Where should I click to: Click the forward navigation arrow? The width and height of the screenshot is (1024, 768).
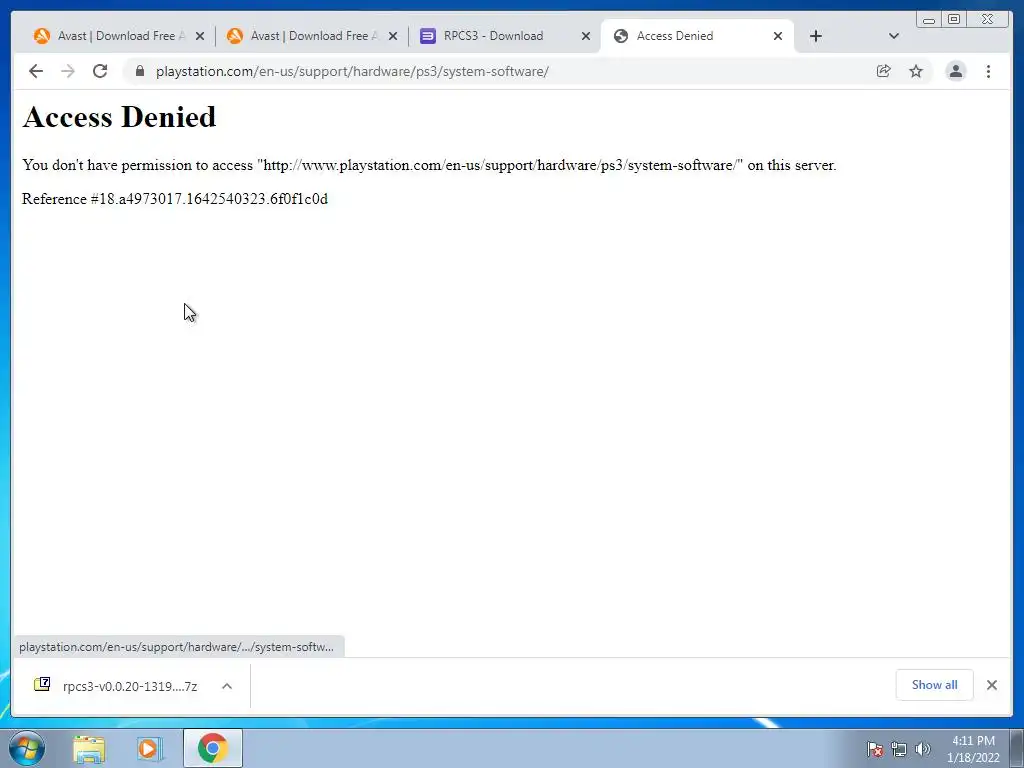click(68, 71)
